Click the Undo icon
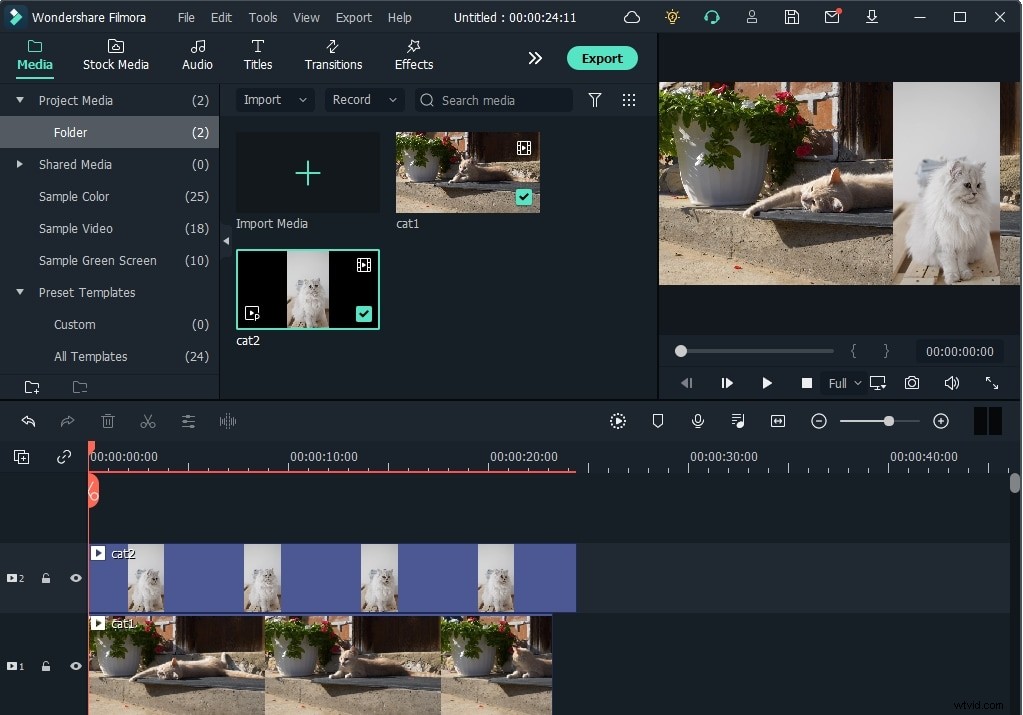The image size is (1023, 715). 28,421
